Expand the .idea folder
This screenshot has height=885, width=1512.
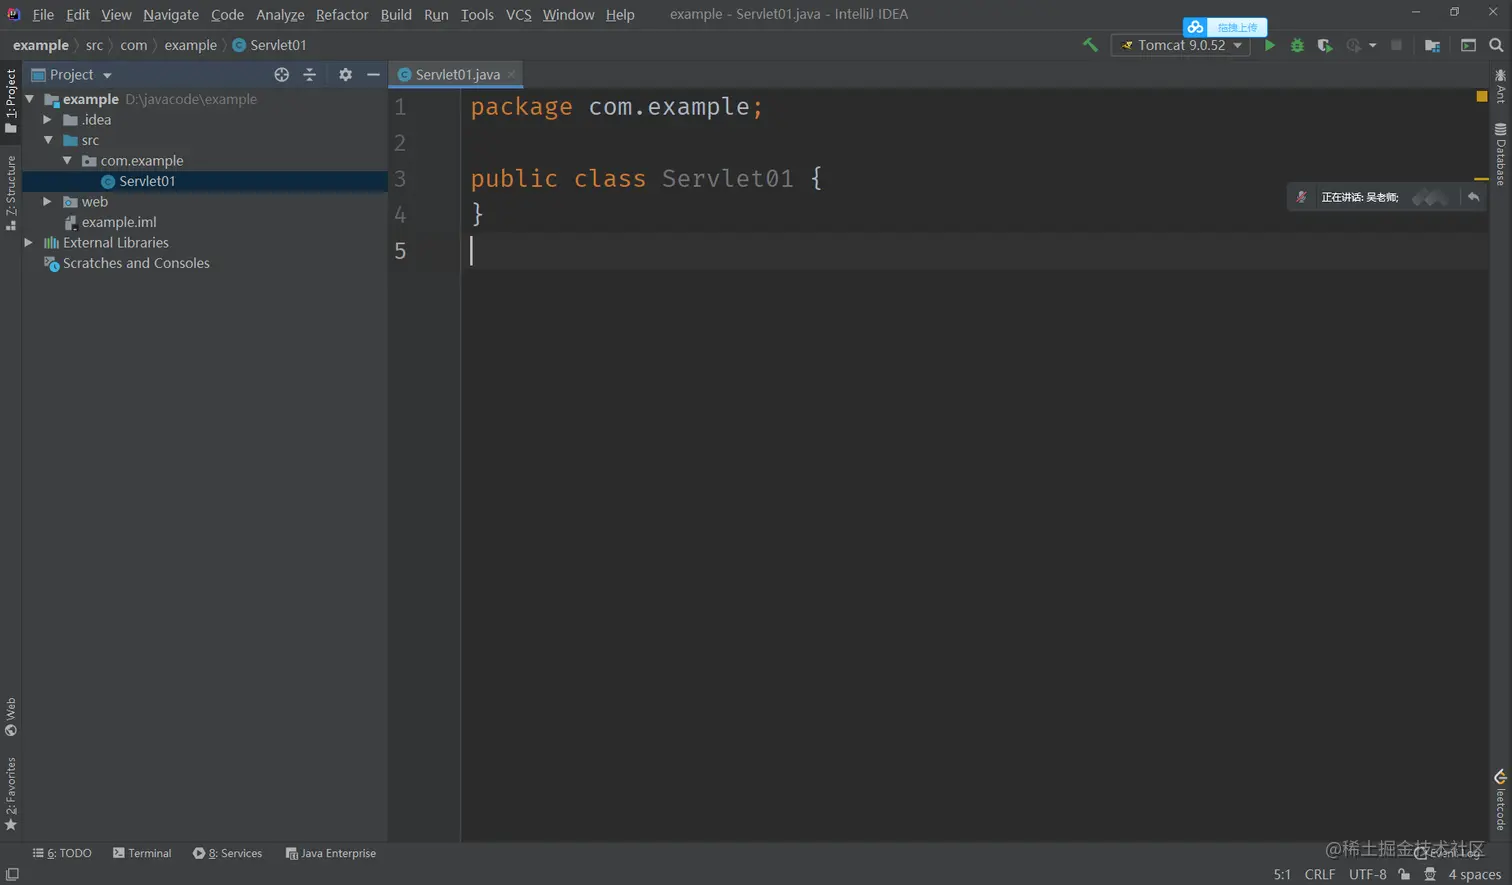(x=47, y=119)
